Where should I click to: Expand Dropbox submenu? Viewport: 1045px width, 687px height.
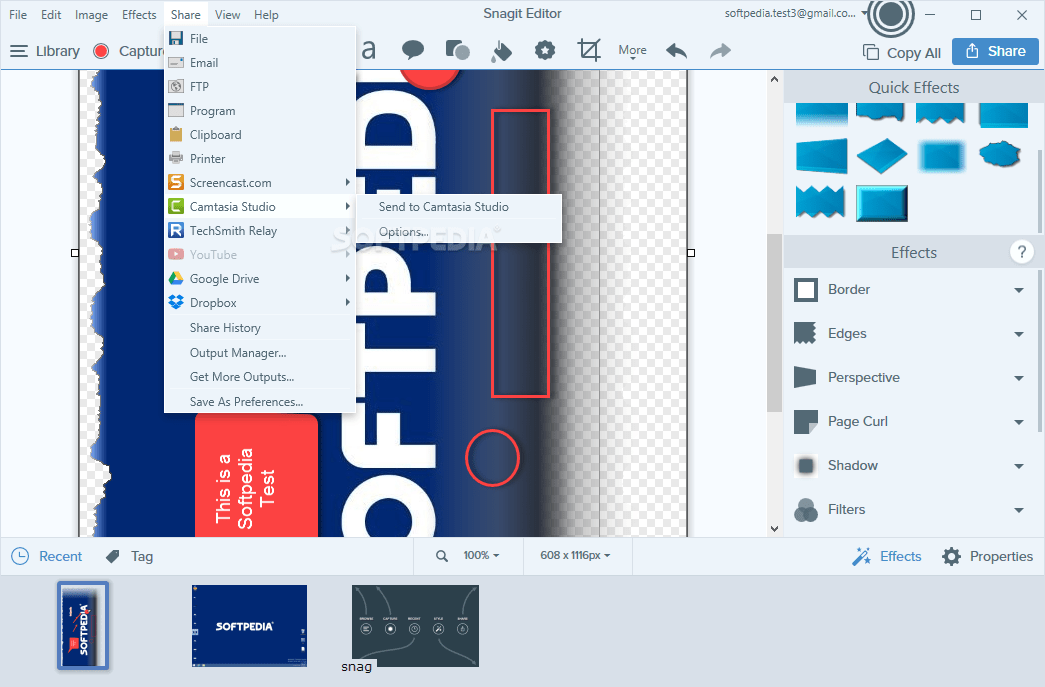tap(260, 303)
